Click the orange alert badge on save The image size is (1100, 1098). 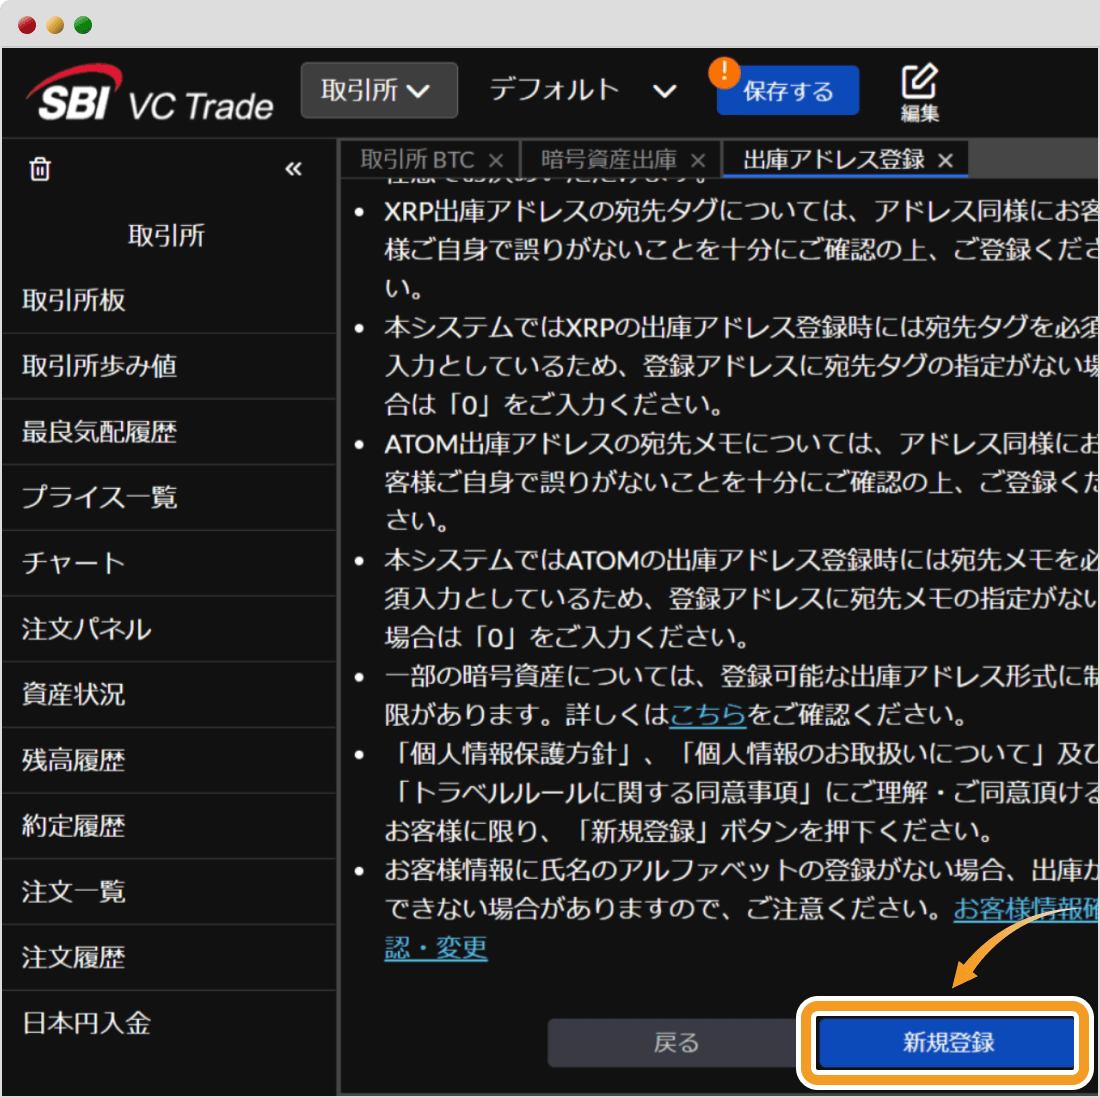click(x=725, y=72)
